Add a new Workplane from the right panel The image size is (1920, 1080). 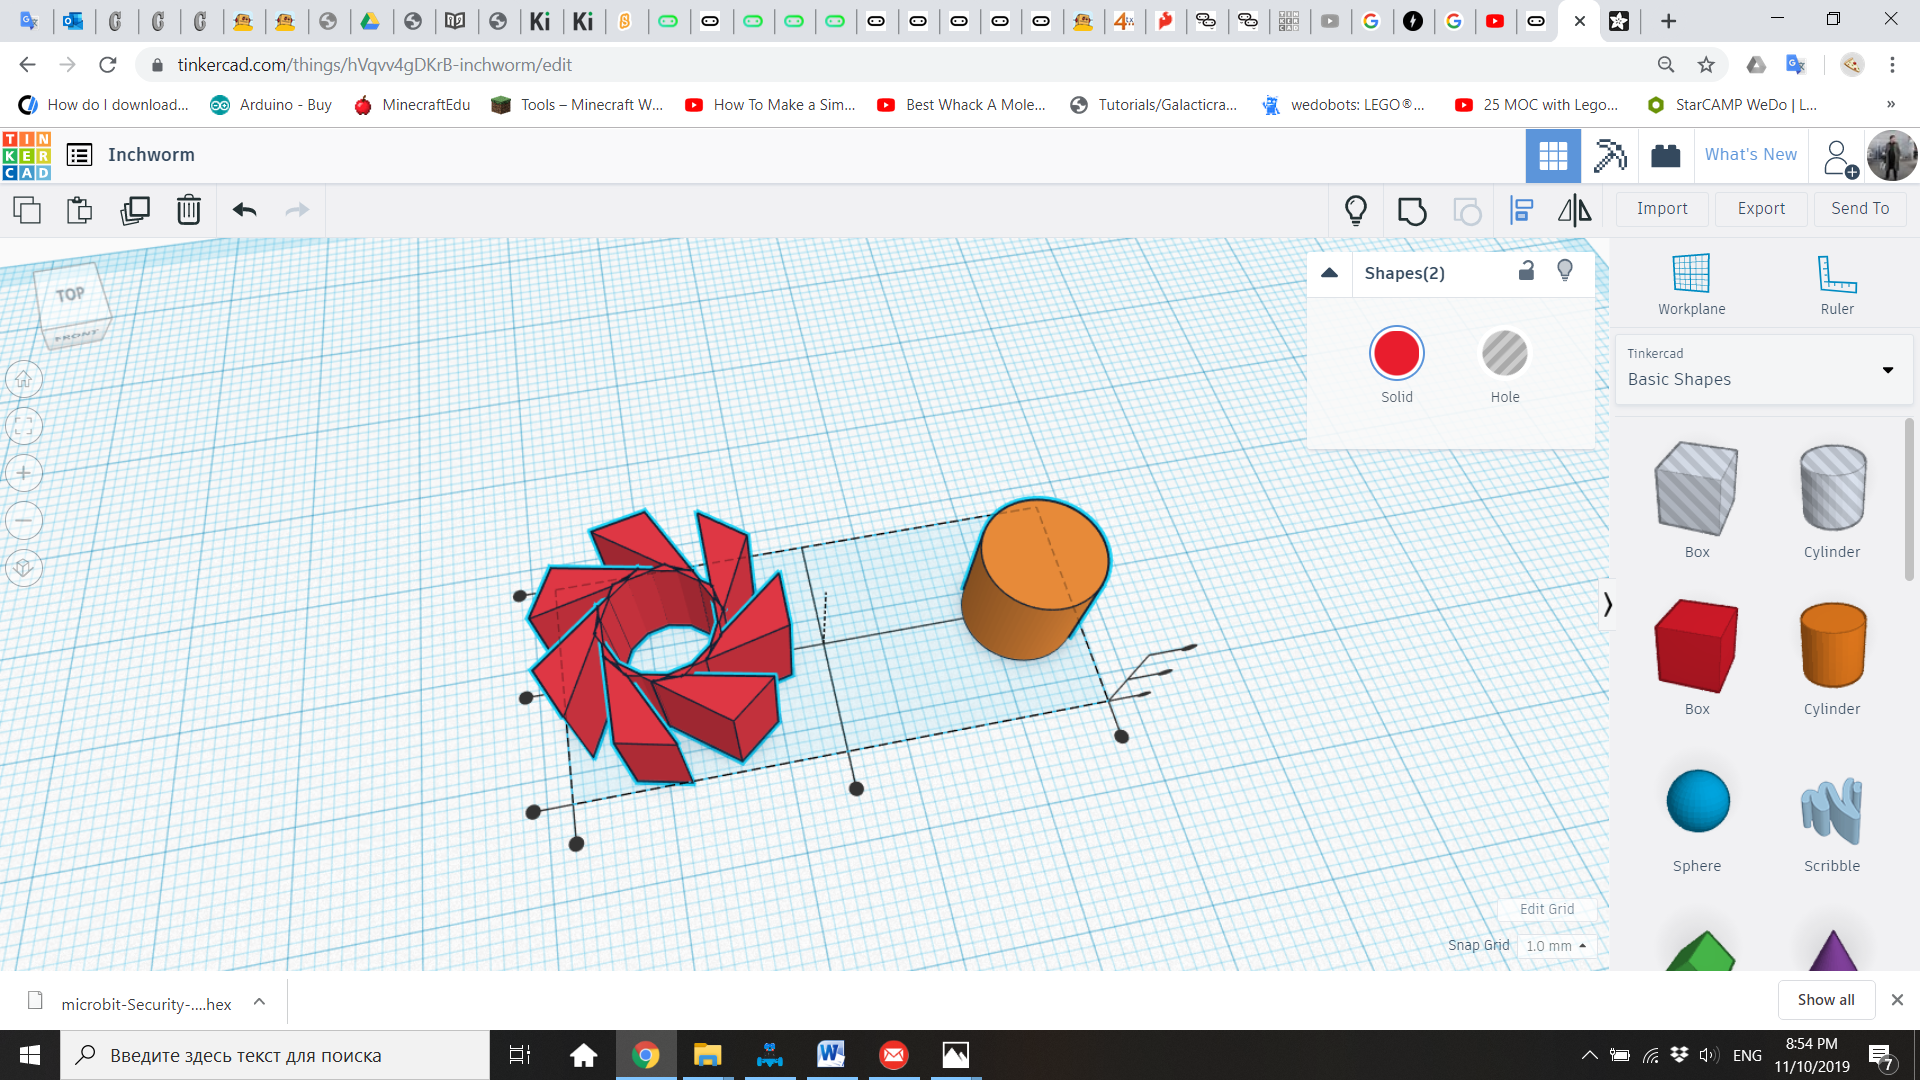[x=1690, y=284]
